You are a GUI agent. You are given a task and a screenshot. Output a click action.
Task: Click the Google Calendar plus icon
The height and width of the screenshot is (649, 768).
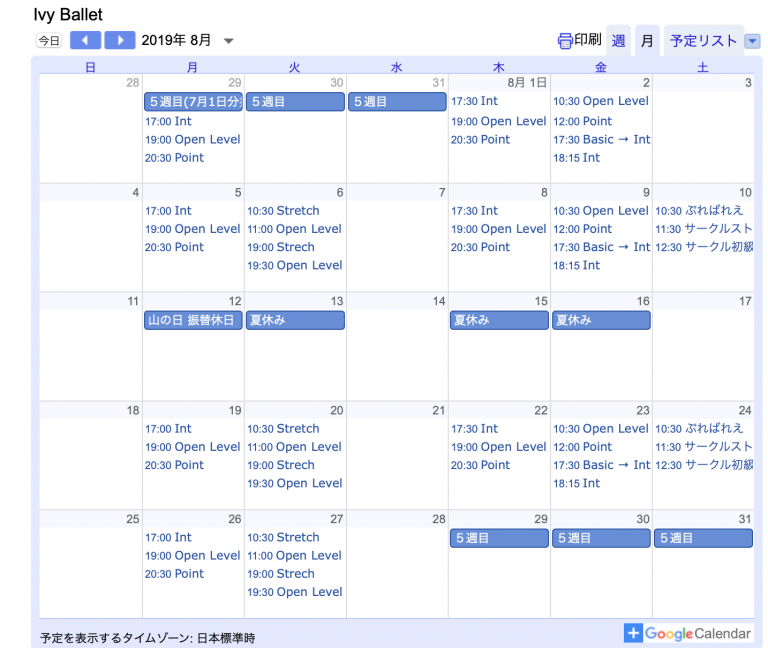click(x=633, y=633)
